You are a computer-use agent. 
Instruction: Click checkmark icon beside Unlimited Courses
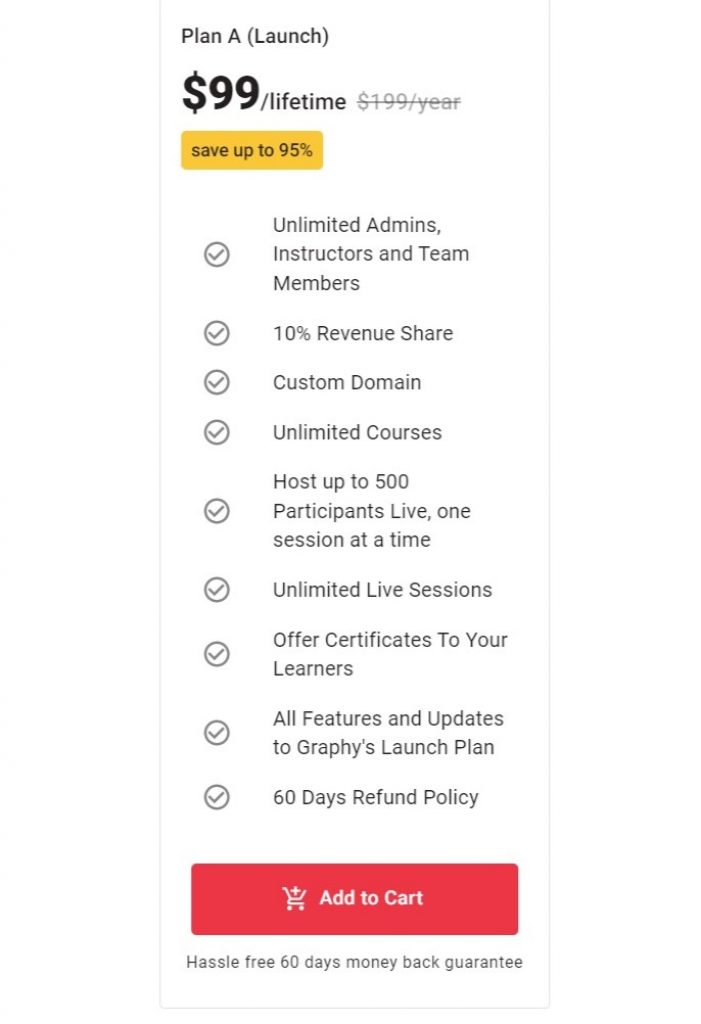216,432
